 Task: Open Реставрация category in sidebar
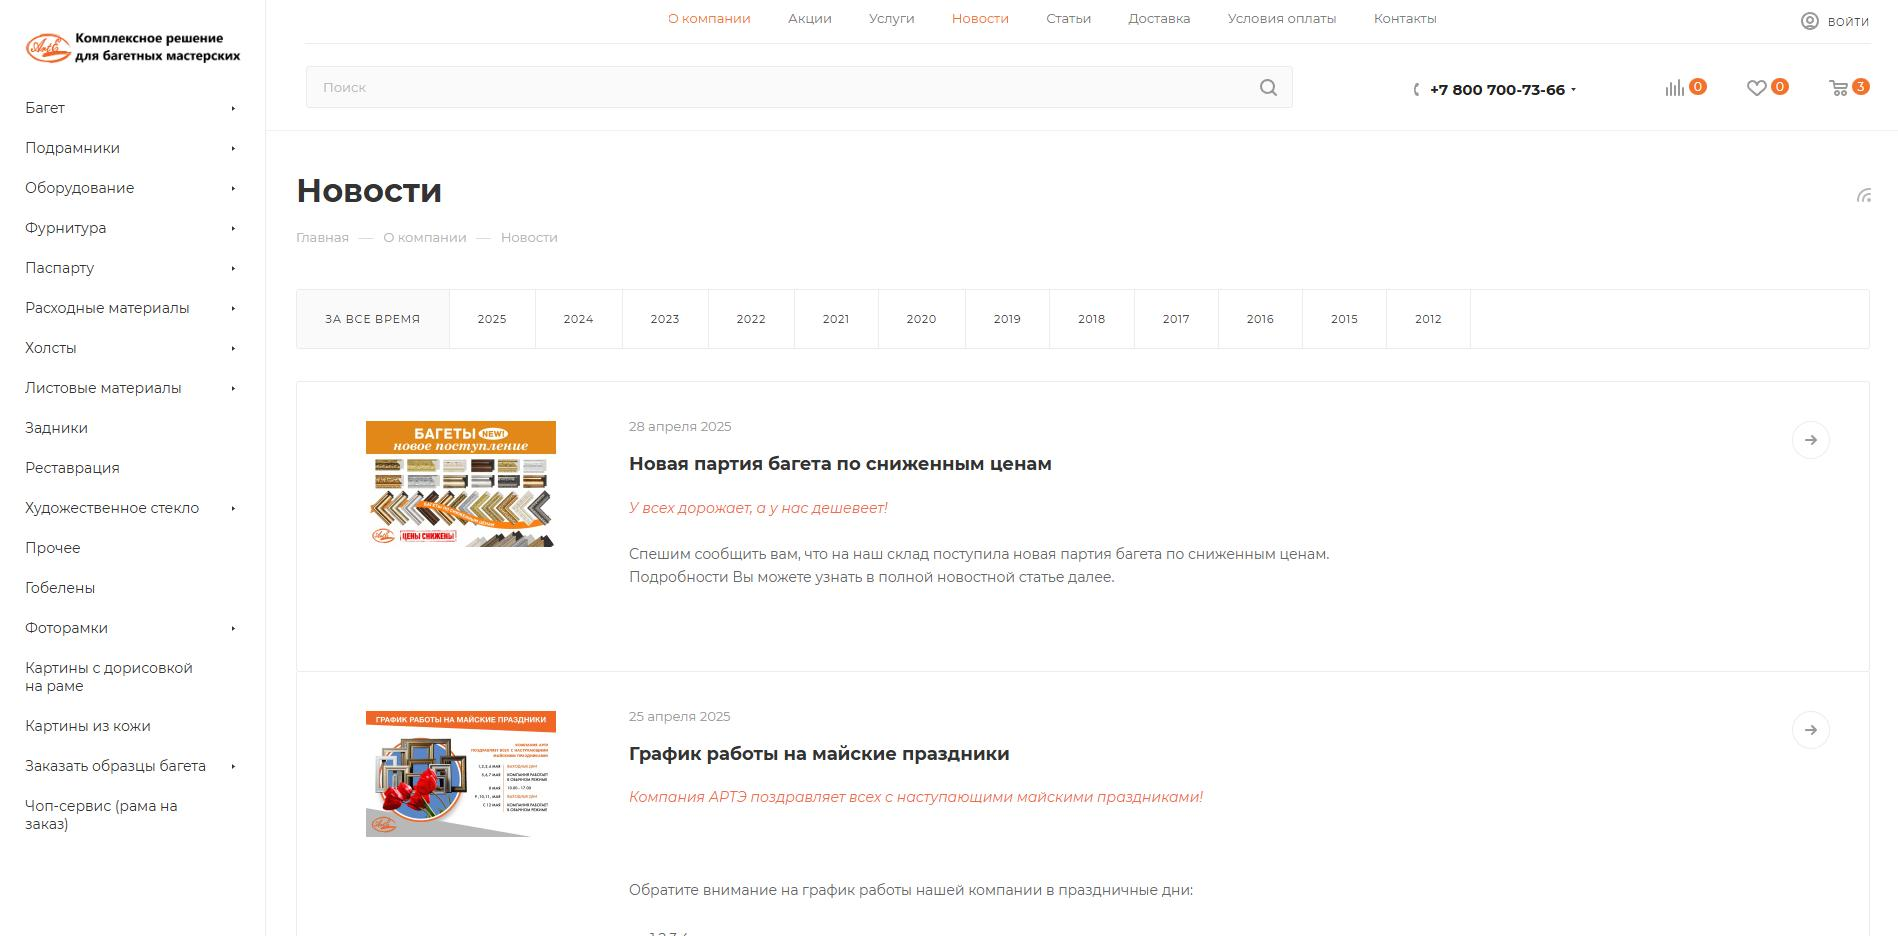point(72,468)
